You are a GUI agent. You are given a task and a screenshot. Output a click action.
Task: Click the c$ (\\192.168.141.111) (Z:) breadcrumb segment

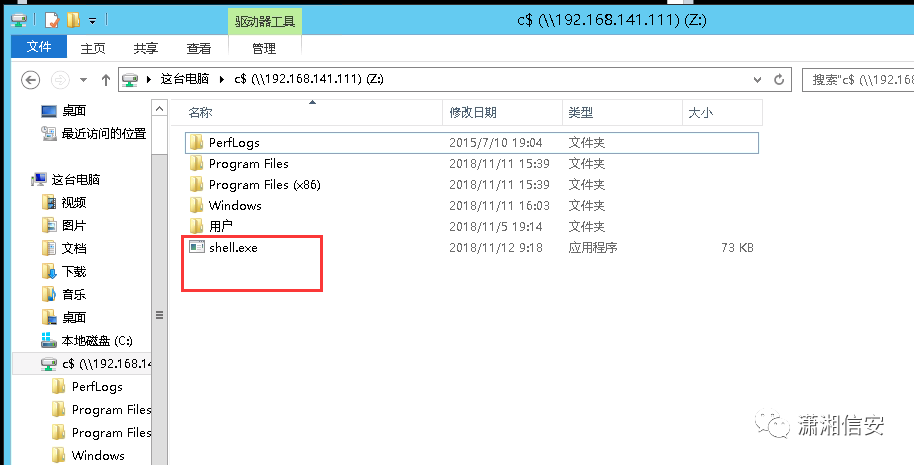point(308,79)
